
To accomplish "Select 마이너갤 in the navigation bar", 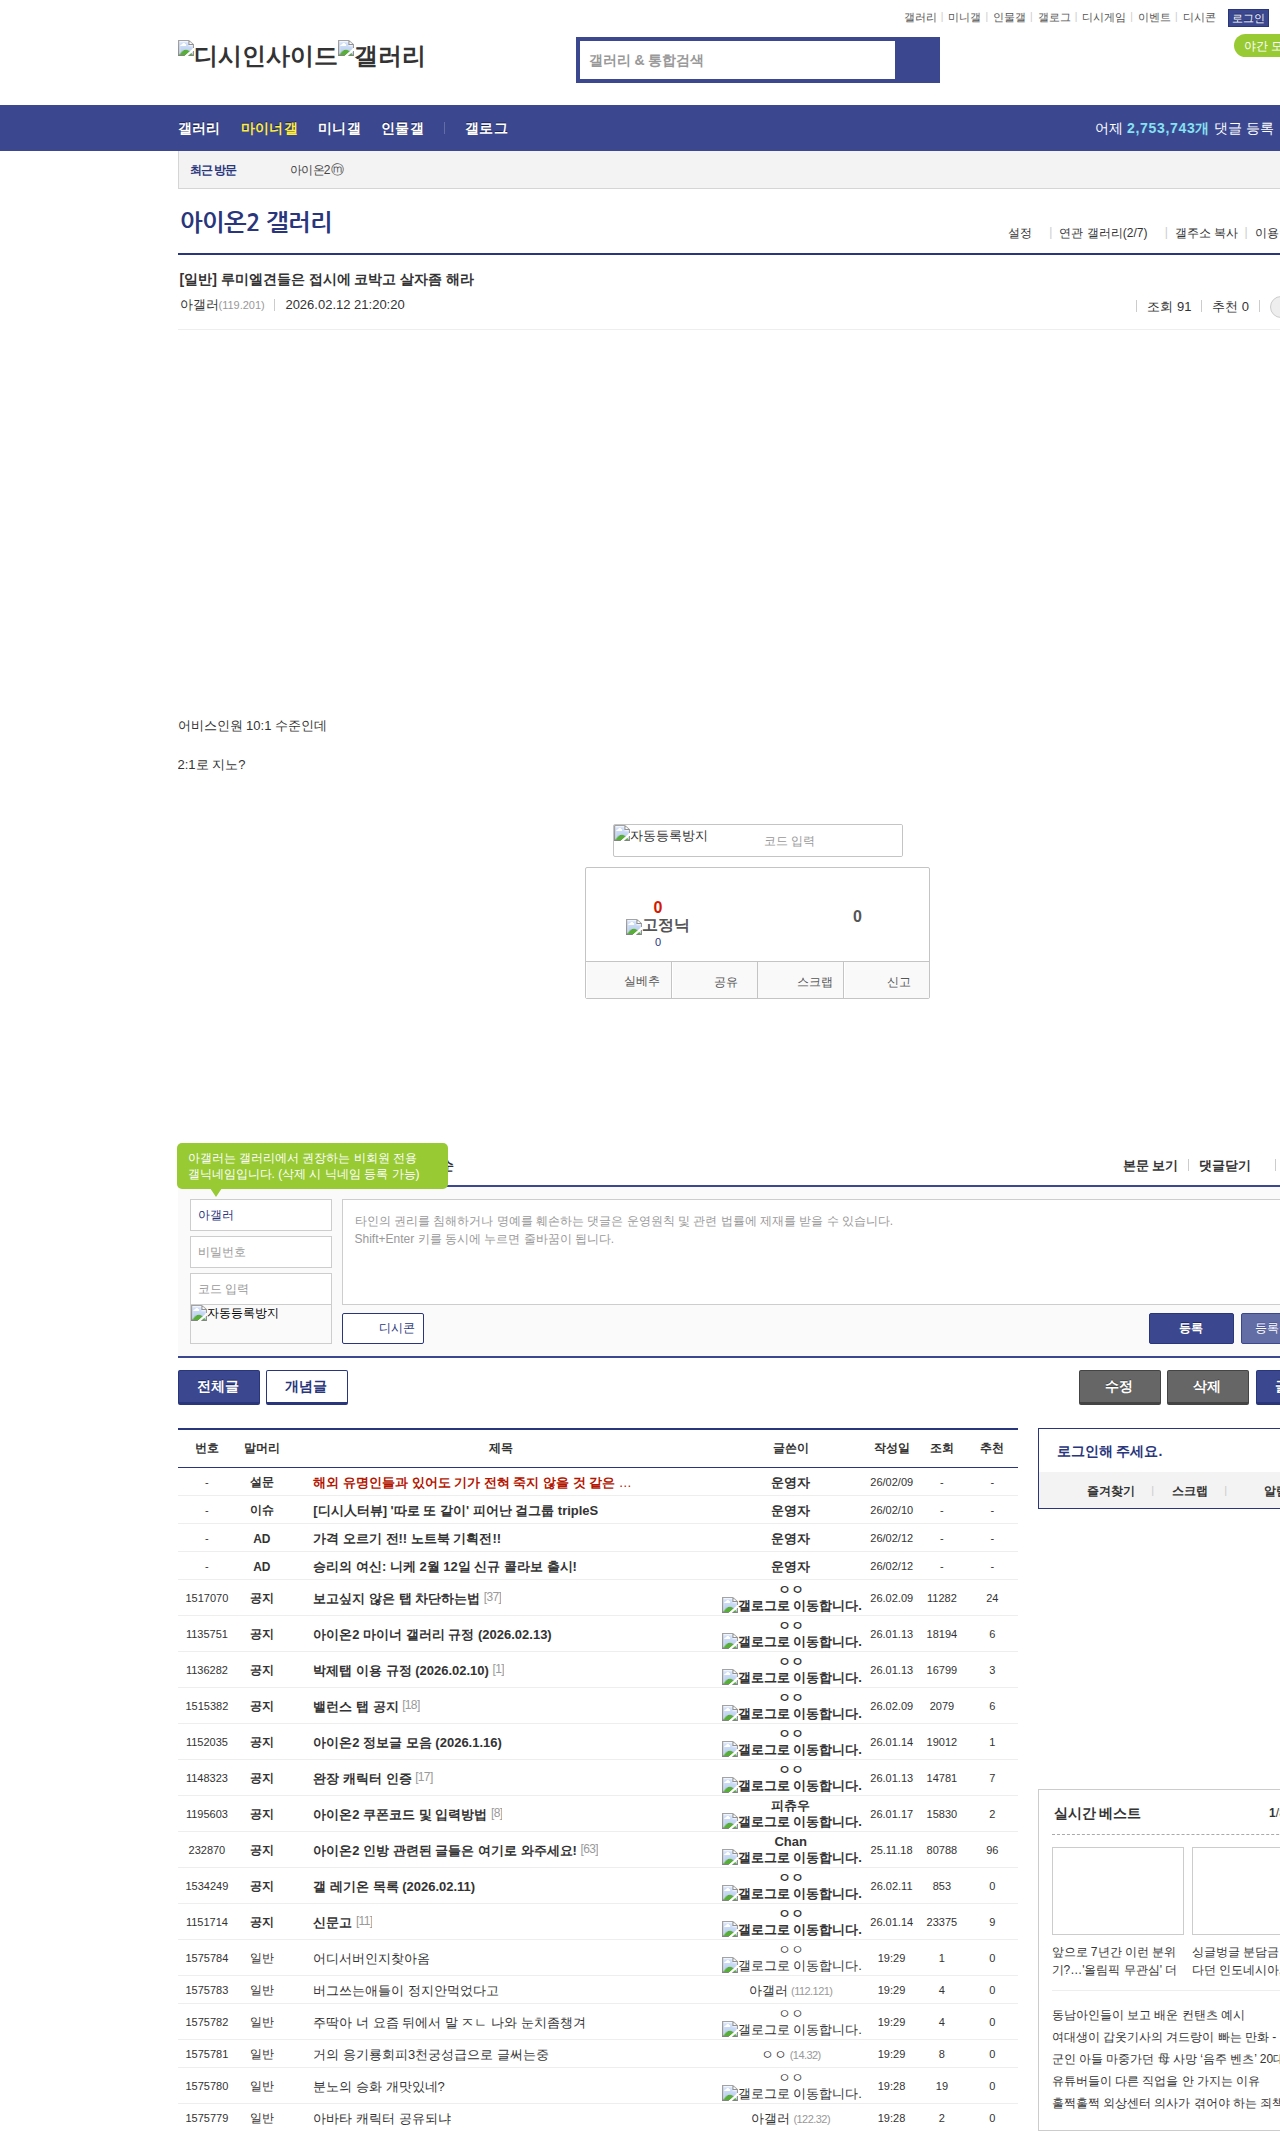I will 269,129.
